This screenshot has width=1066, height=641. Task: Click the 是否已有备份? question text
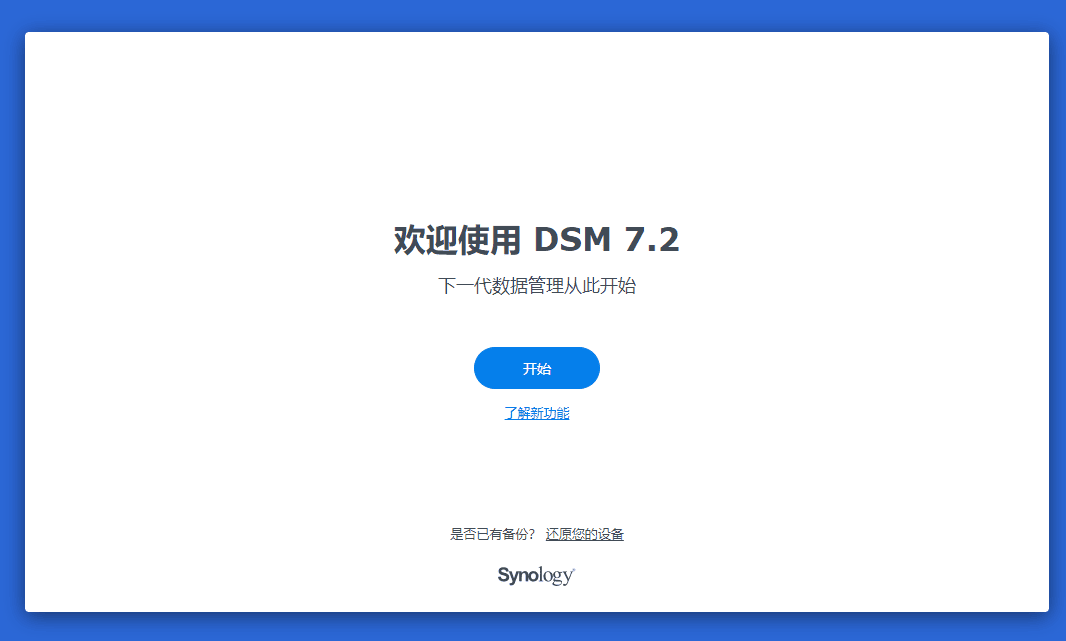pos(492,534)
